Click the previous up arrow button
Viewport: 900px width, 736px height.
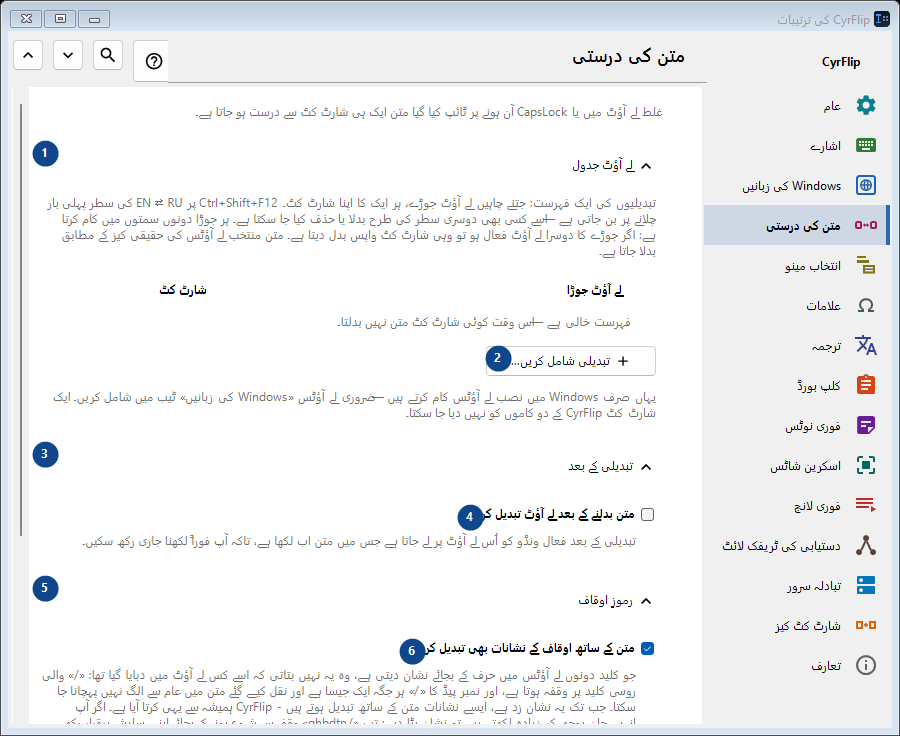[28, 55]
